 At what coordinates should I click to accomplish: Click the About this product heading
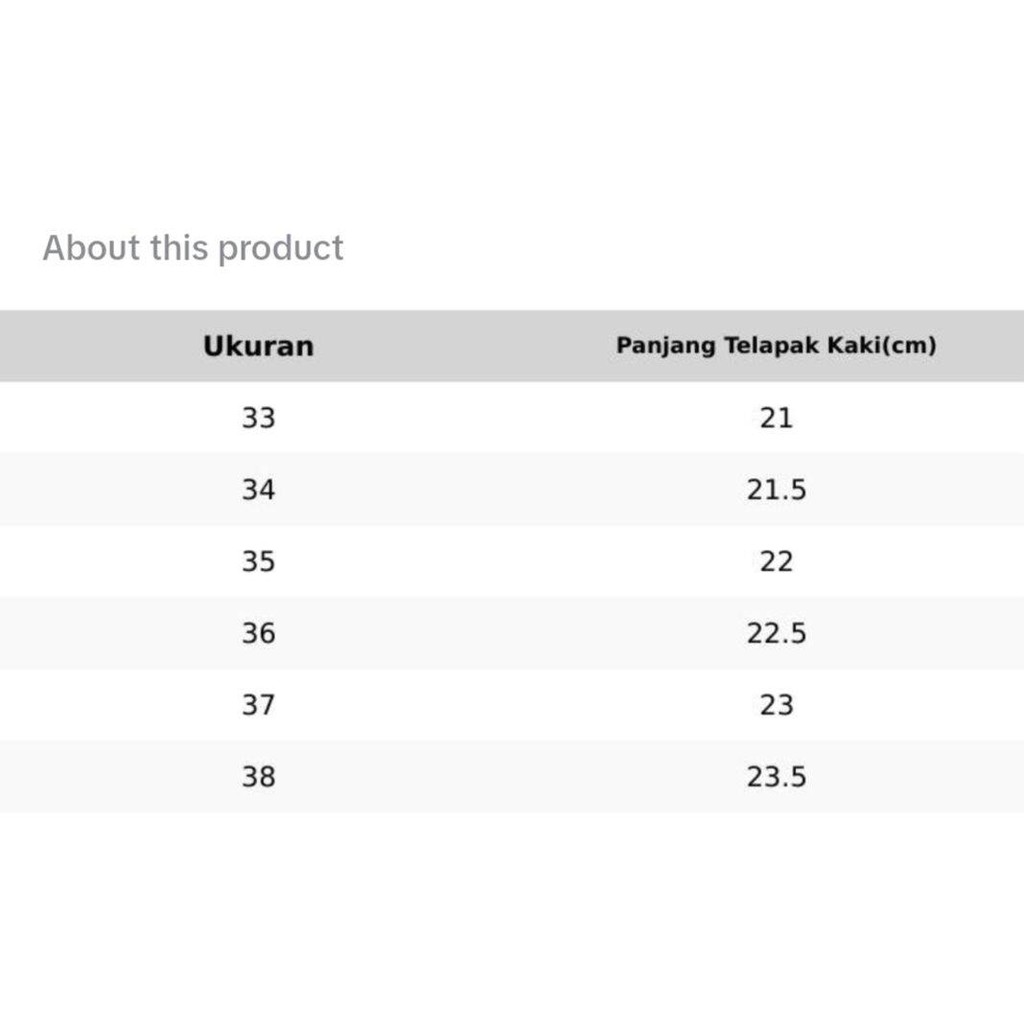tap(193, 248)
